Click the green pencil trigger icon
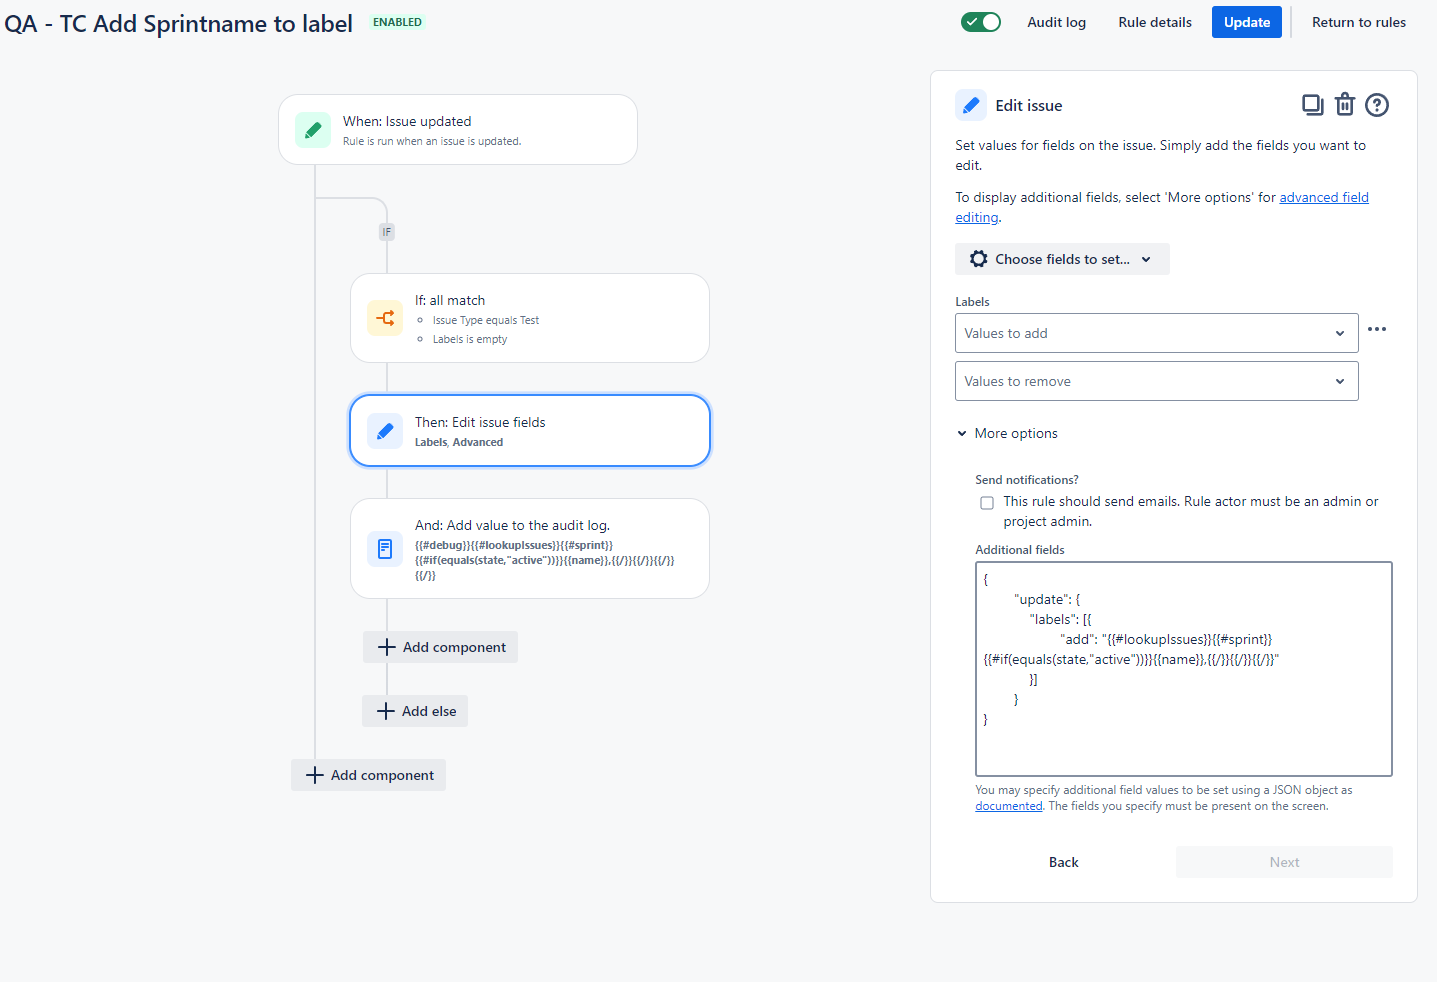 point(313,130)
